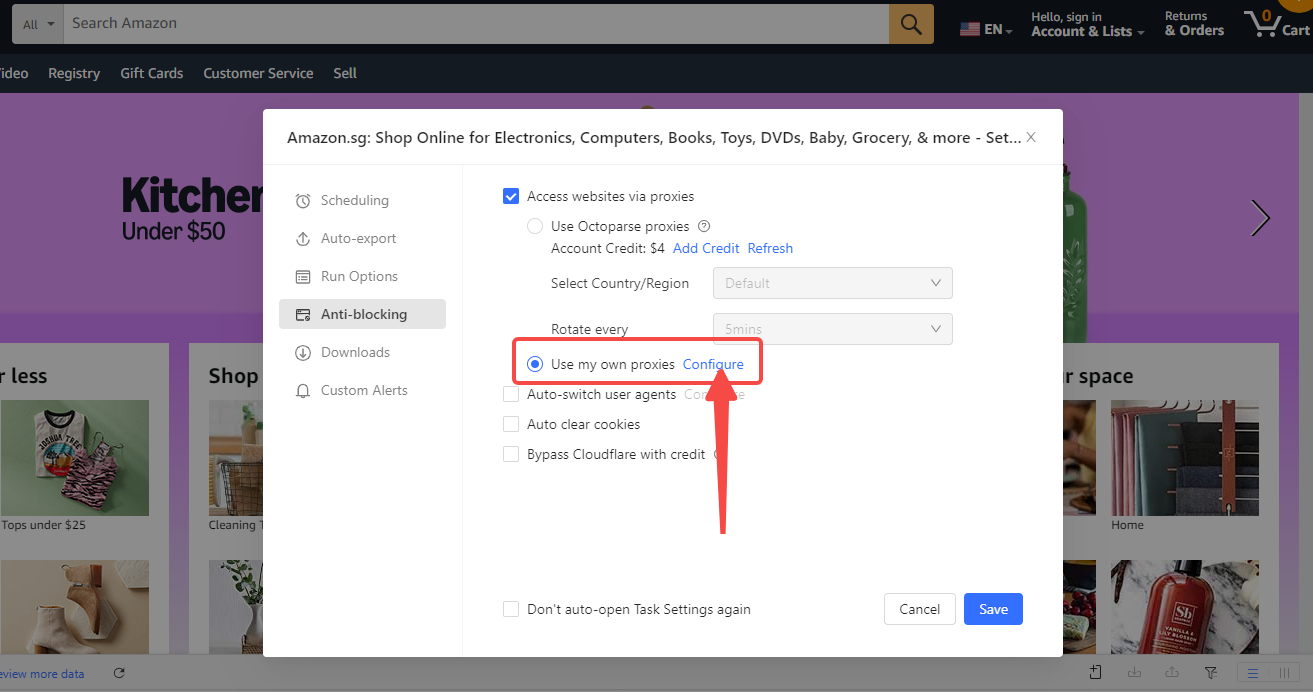Expand the Select Country/Region dropdown
The width and height of the screenshot is (1313, 692).
click(x=832, y=283)
